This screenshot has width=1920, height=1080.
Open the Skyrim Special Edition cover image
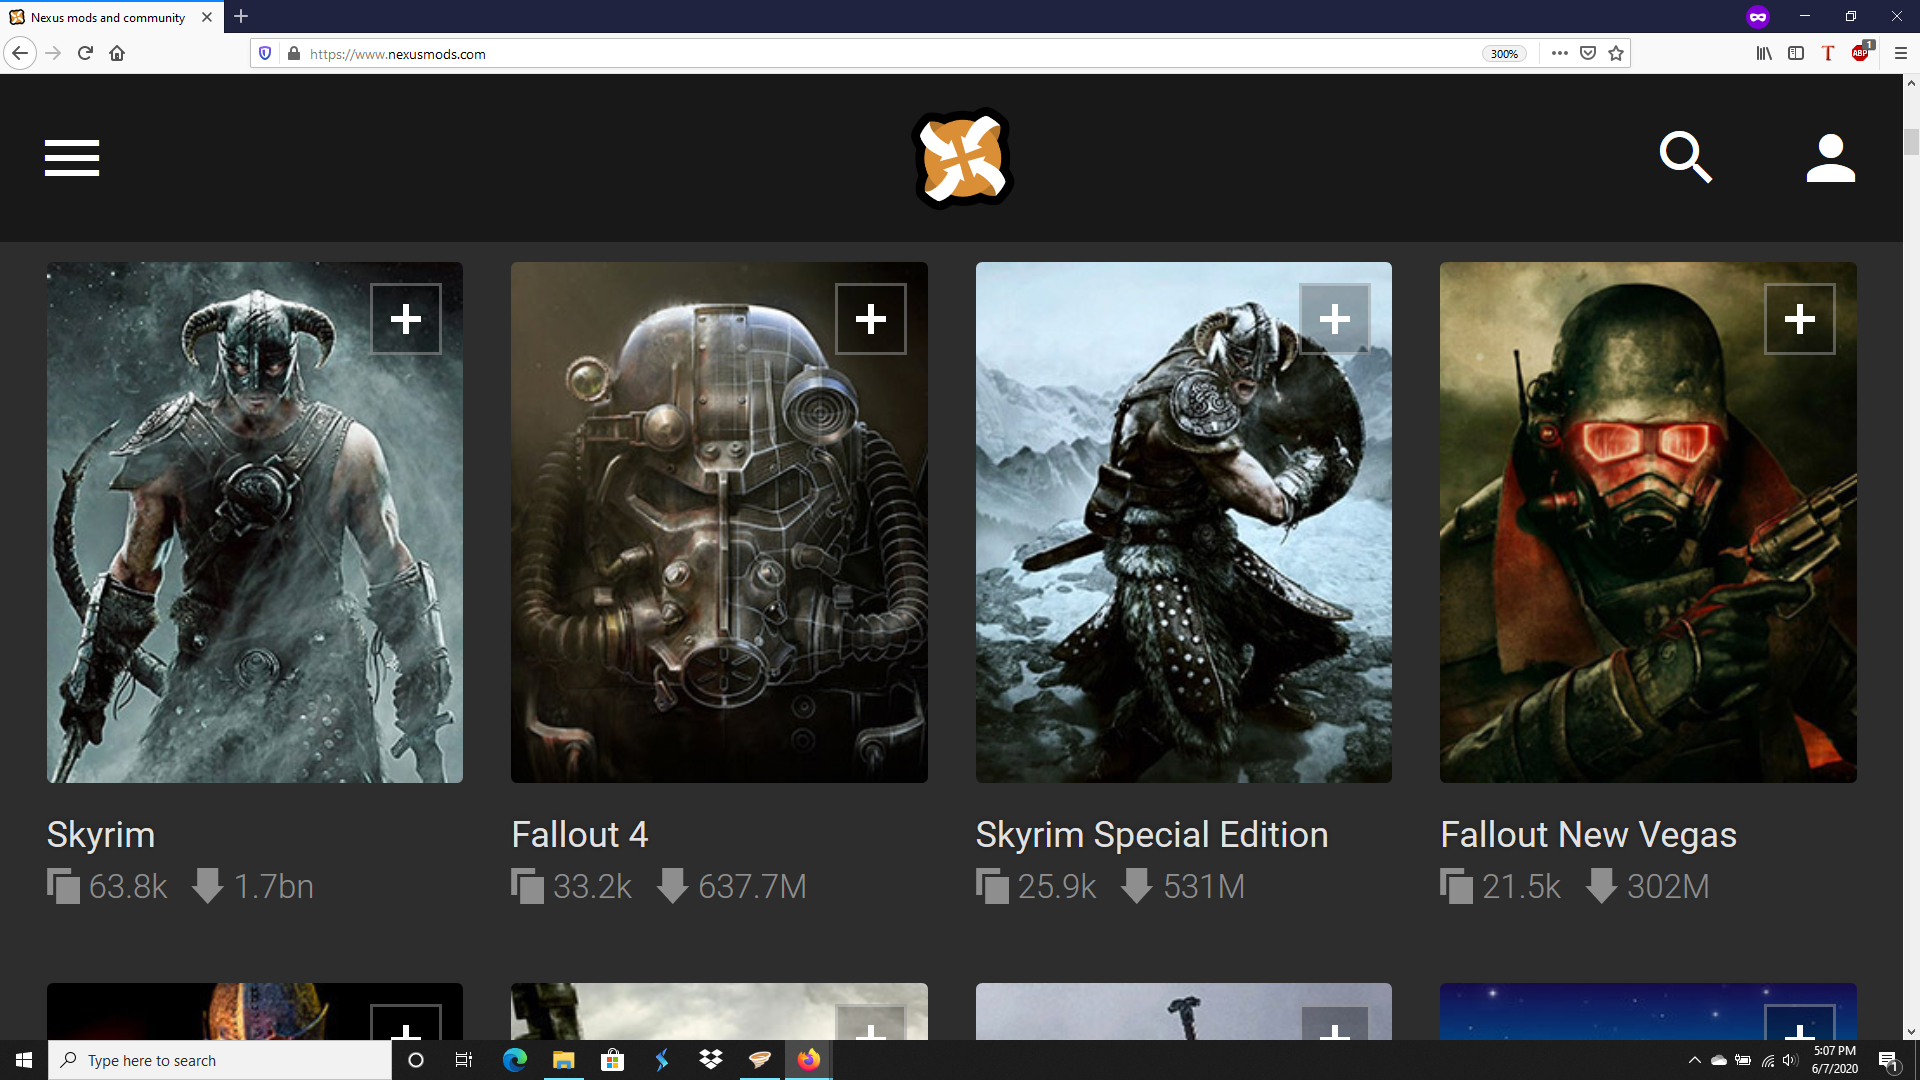1184,522
